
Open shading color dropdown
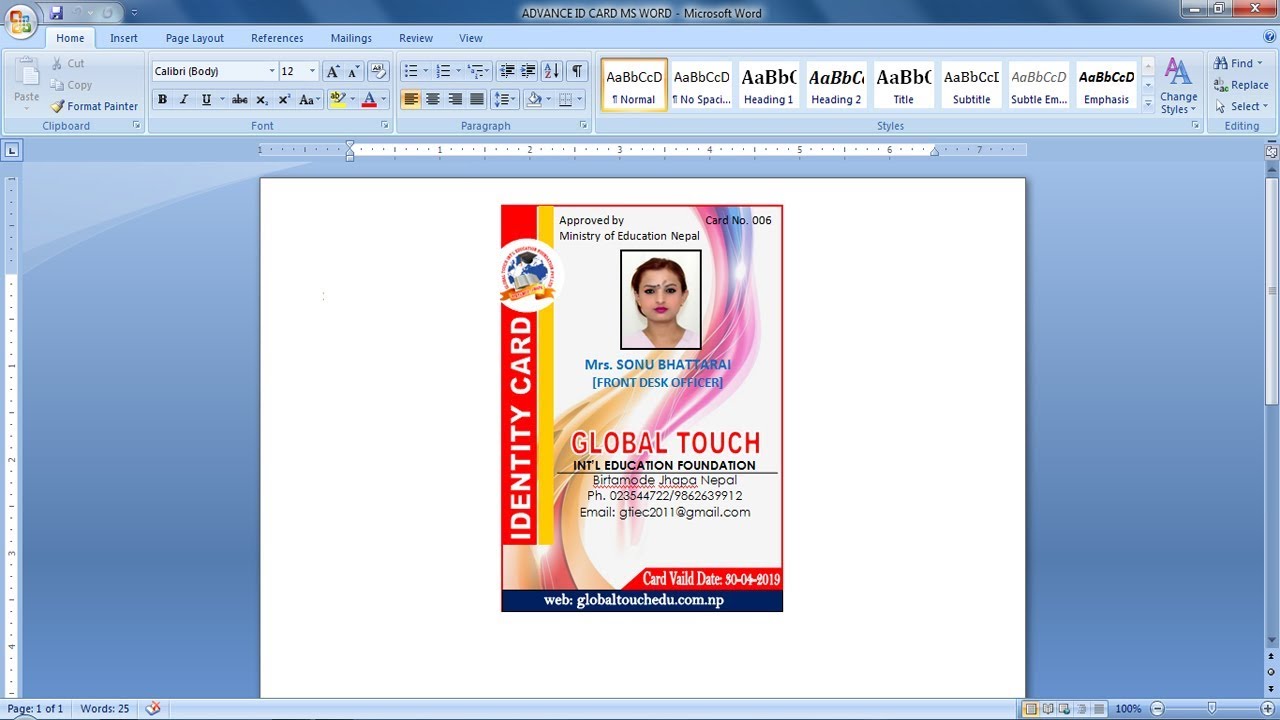tap(550, 99)
